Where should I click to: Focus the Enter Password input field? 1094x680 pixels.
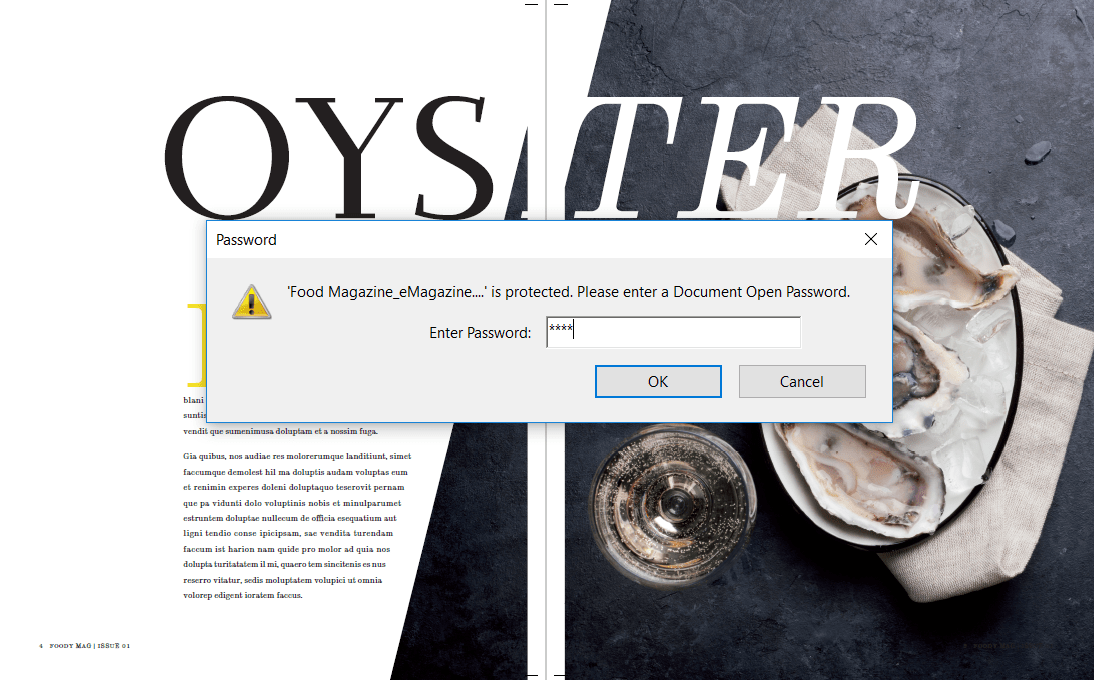[x=673, y=332]
